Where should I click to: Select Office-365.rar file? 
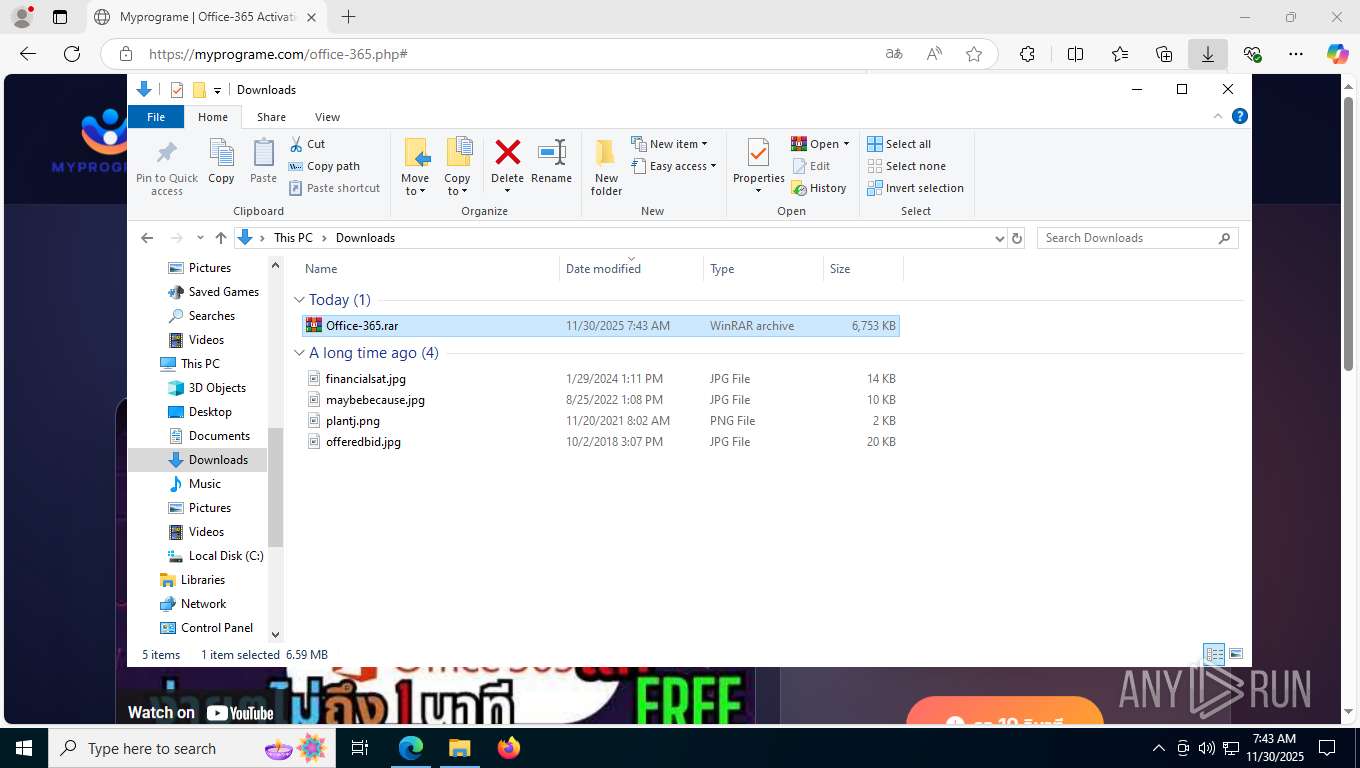pos(600,326)
